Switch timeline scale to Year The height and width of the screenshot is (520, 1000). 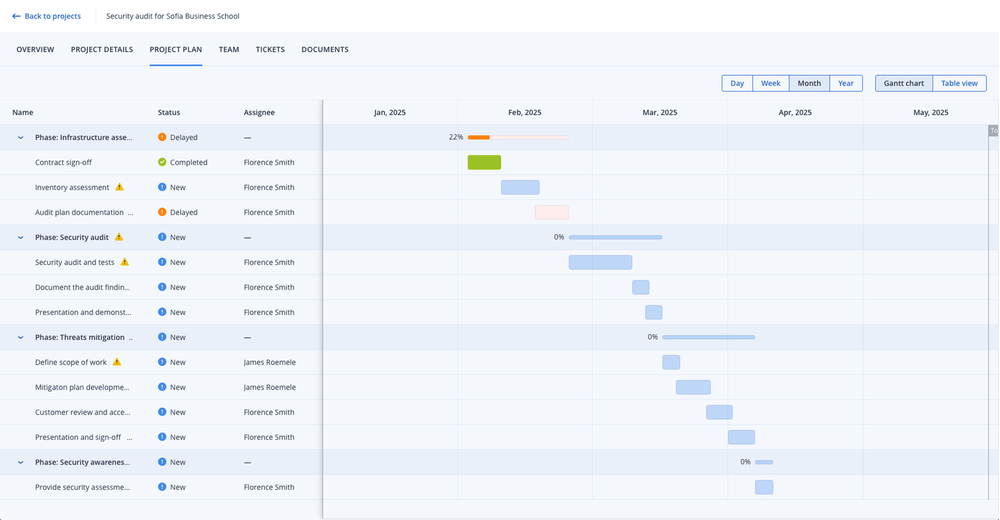[846, 83]
